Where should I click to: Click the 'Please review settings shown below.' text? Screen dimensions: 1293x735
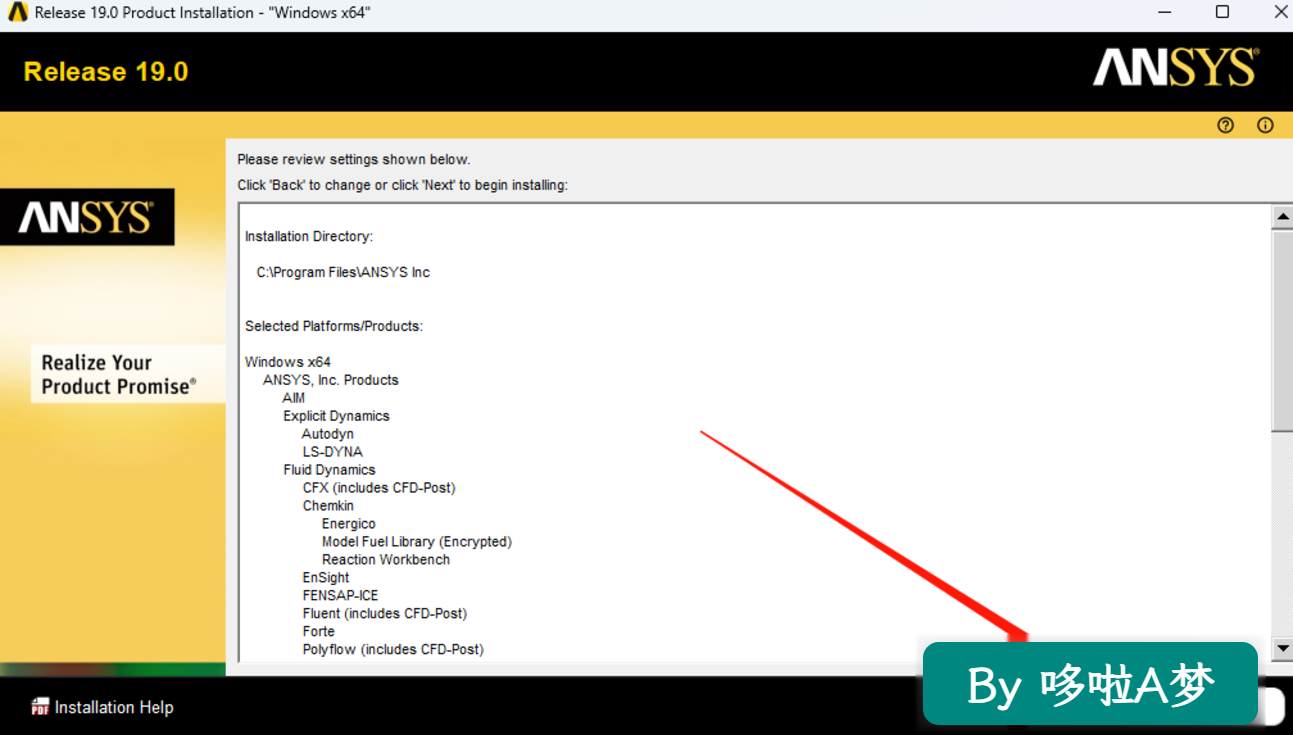(354, 159)
